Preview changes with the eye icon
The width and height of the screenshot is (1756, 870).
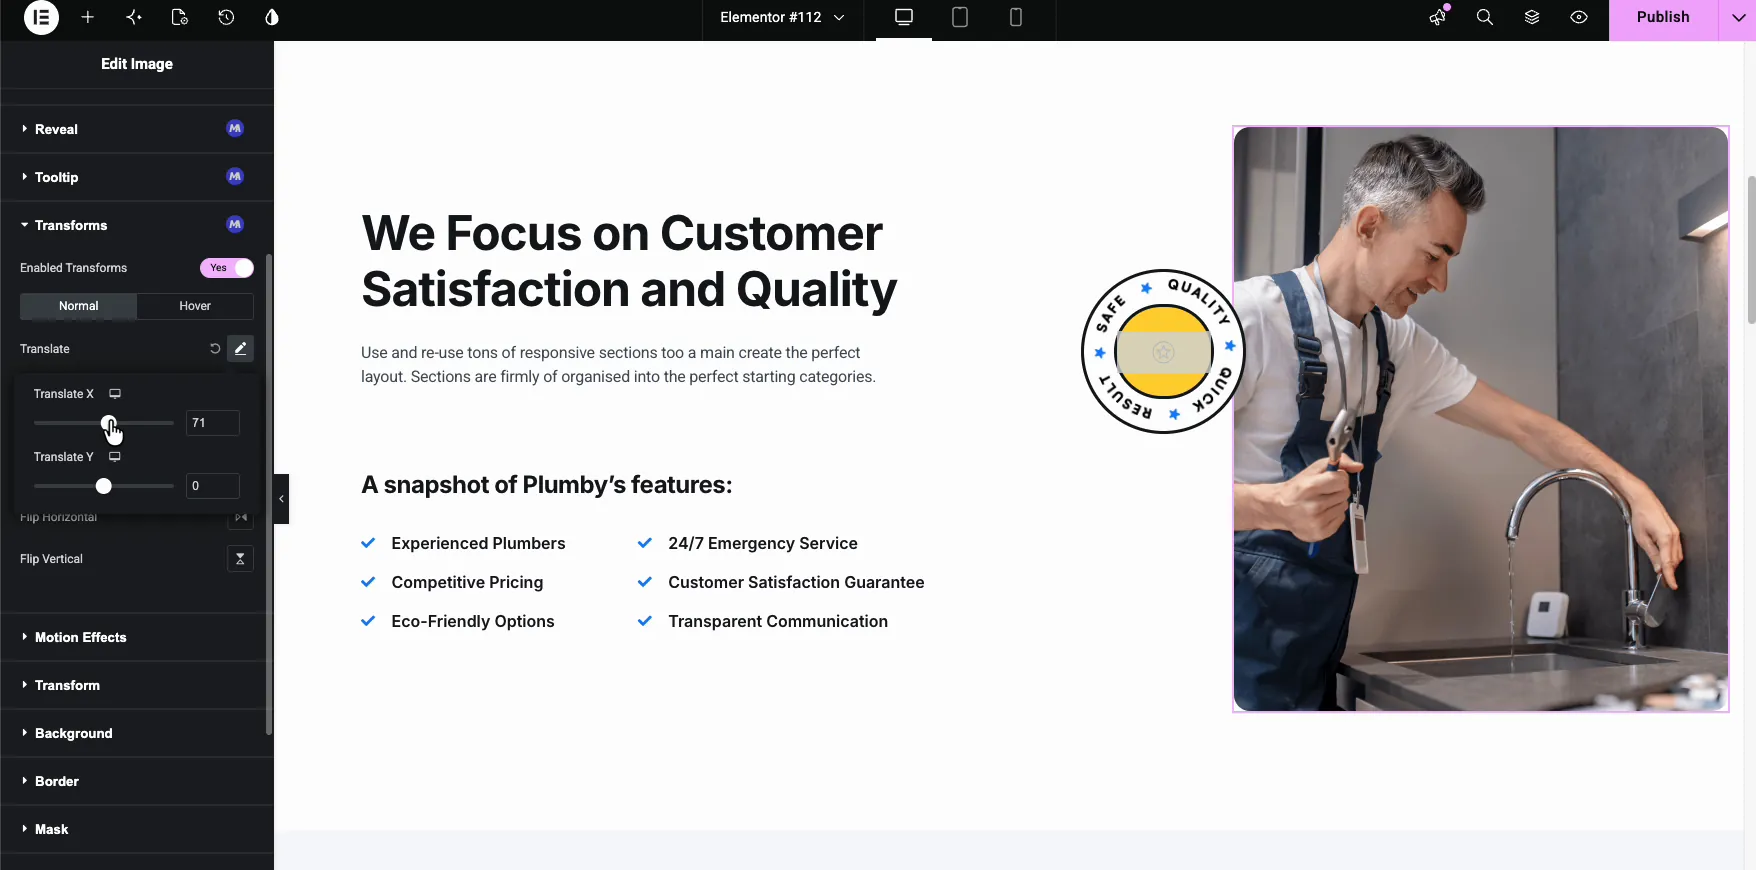[x=1579, y=17]
